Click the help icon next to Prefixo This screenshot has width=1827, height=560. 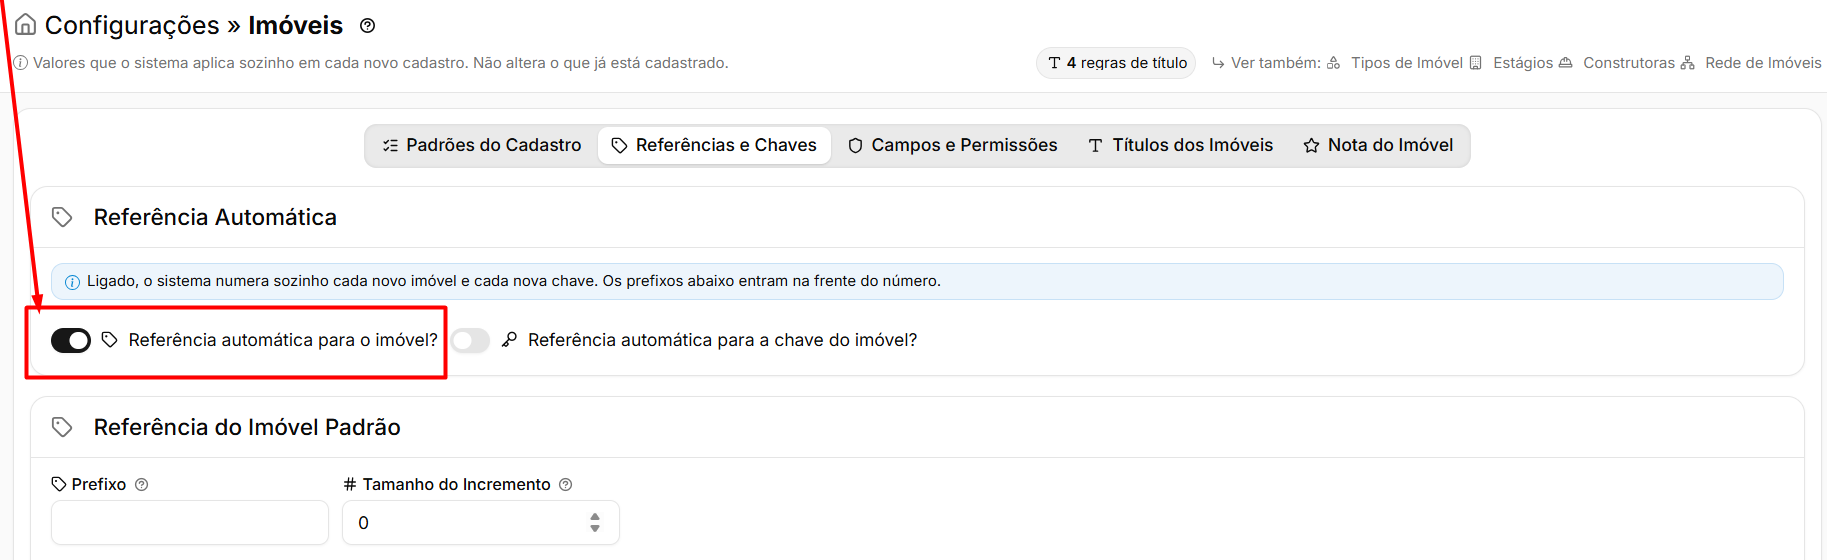pyautogui.click(x=142, y=484)
